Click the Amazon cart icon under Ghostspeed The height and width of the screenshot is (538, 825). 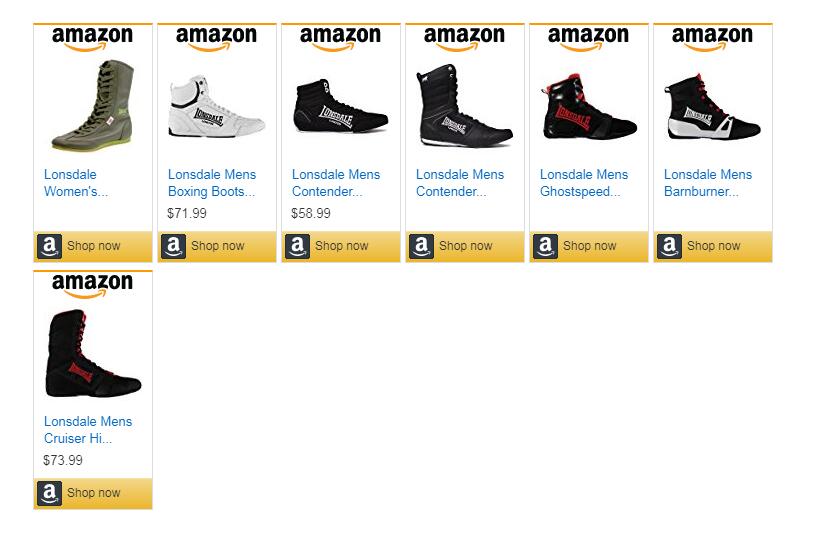tap(545, 246)
